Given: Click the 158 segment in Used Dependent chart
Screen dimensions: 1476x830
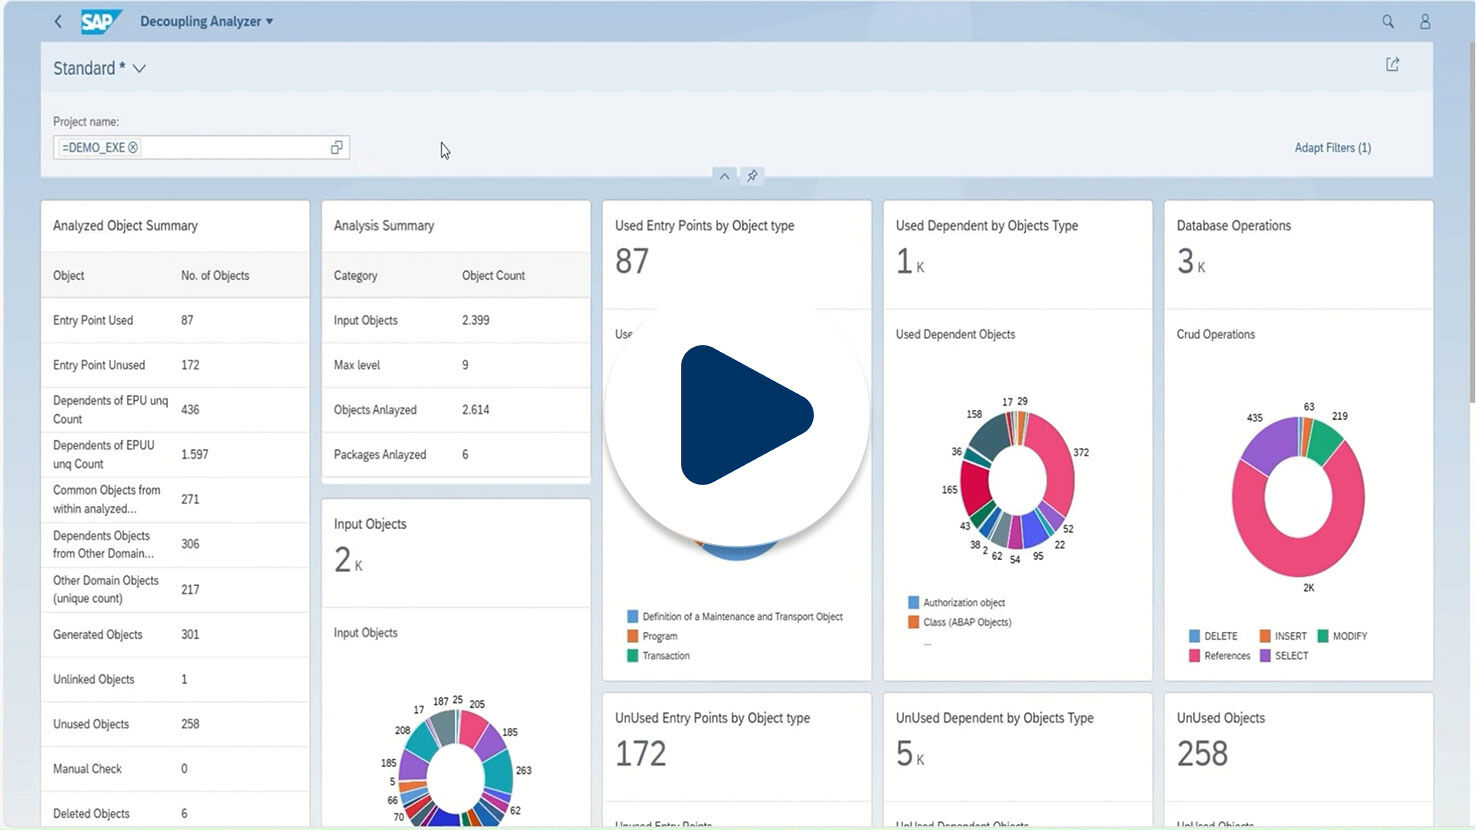Looking at the screenshot, I should [989, 434].
